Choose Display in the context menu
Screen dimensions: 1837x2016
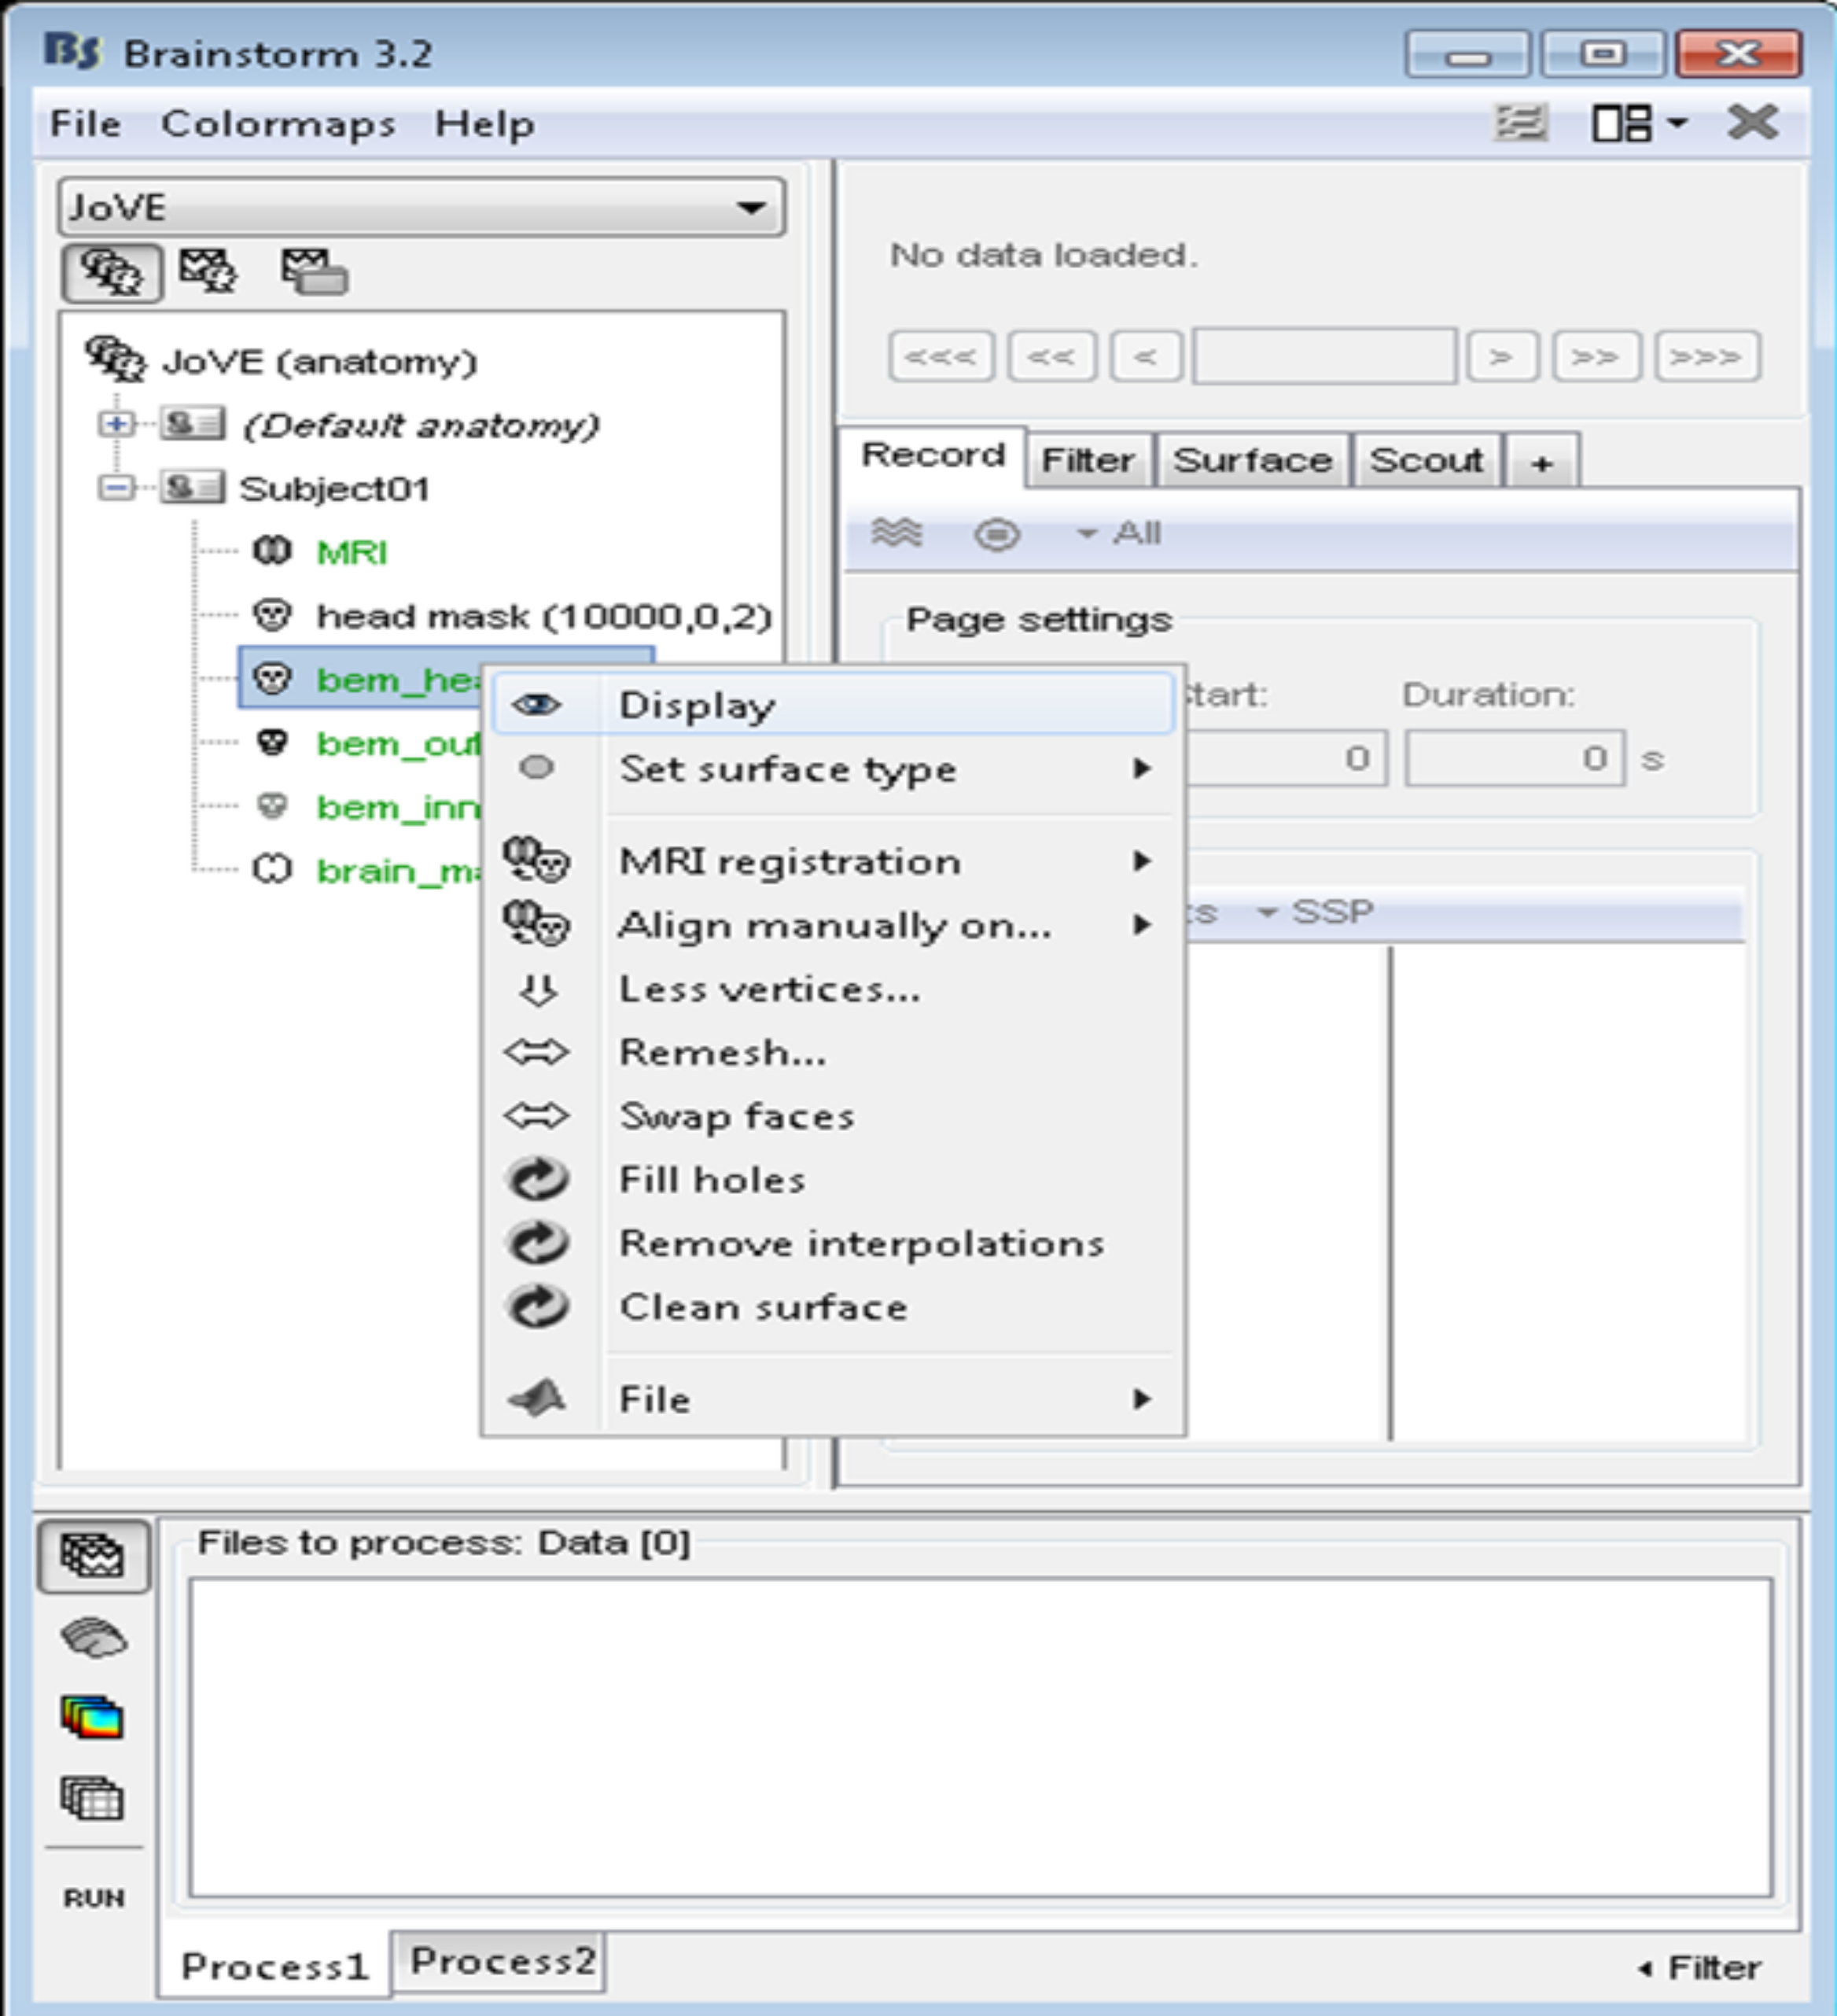(x=696, y=706)
